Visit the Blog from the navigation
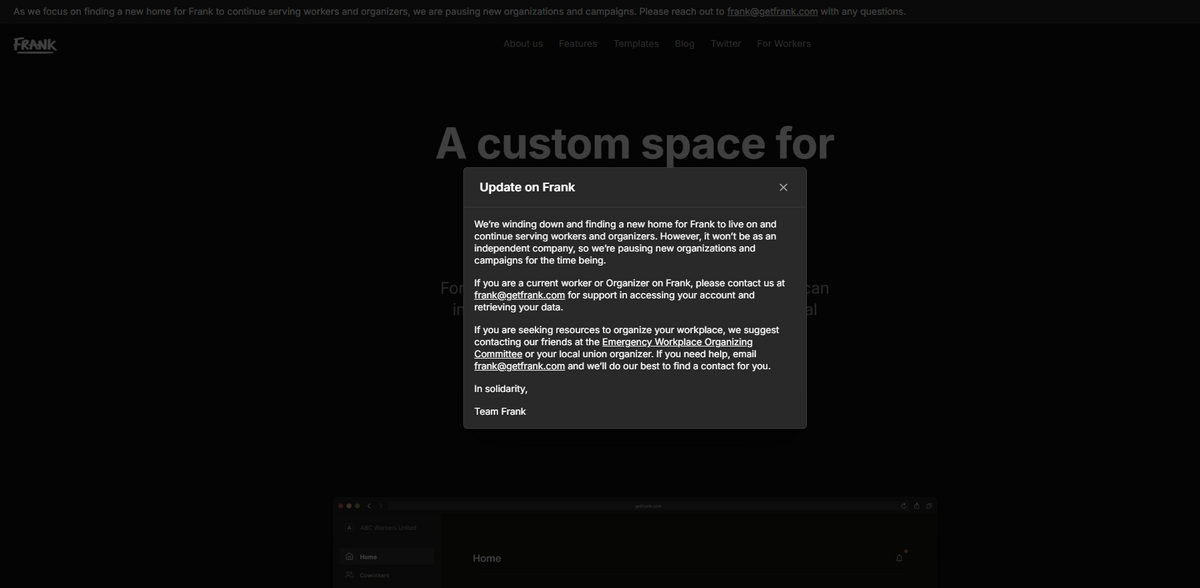Viewport: 1200px width, 588px height. click(685, 44)
